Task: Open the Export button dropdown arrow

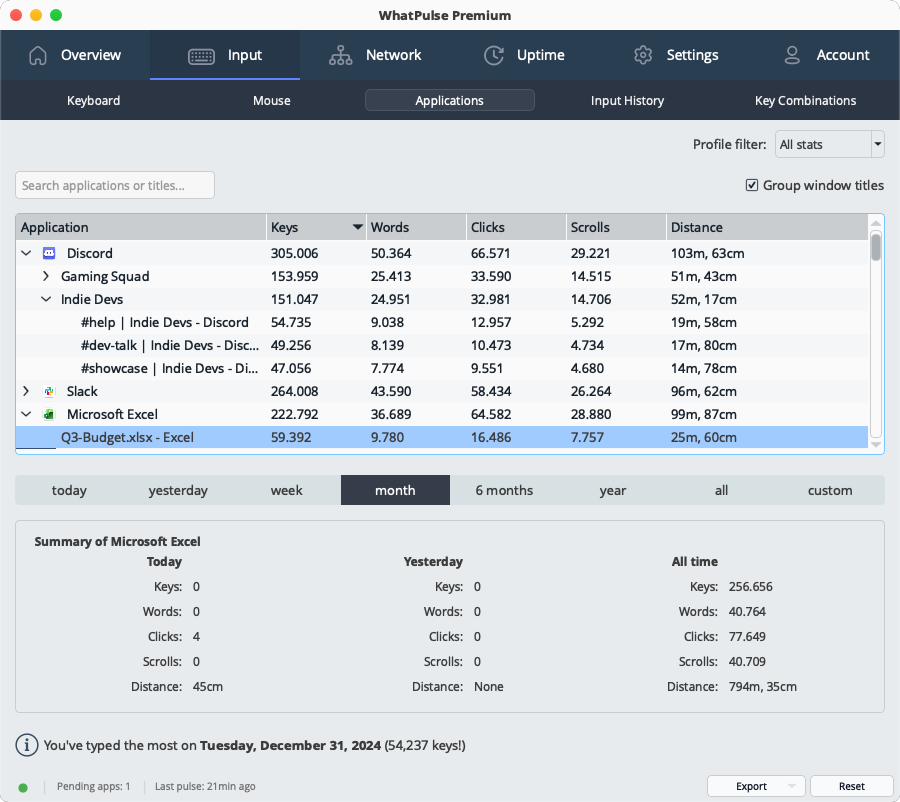Action: tap(792, 786)
